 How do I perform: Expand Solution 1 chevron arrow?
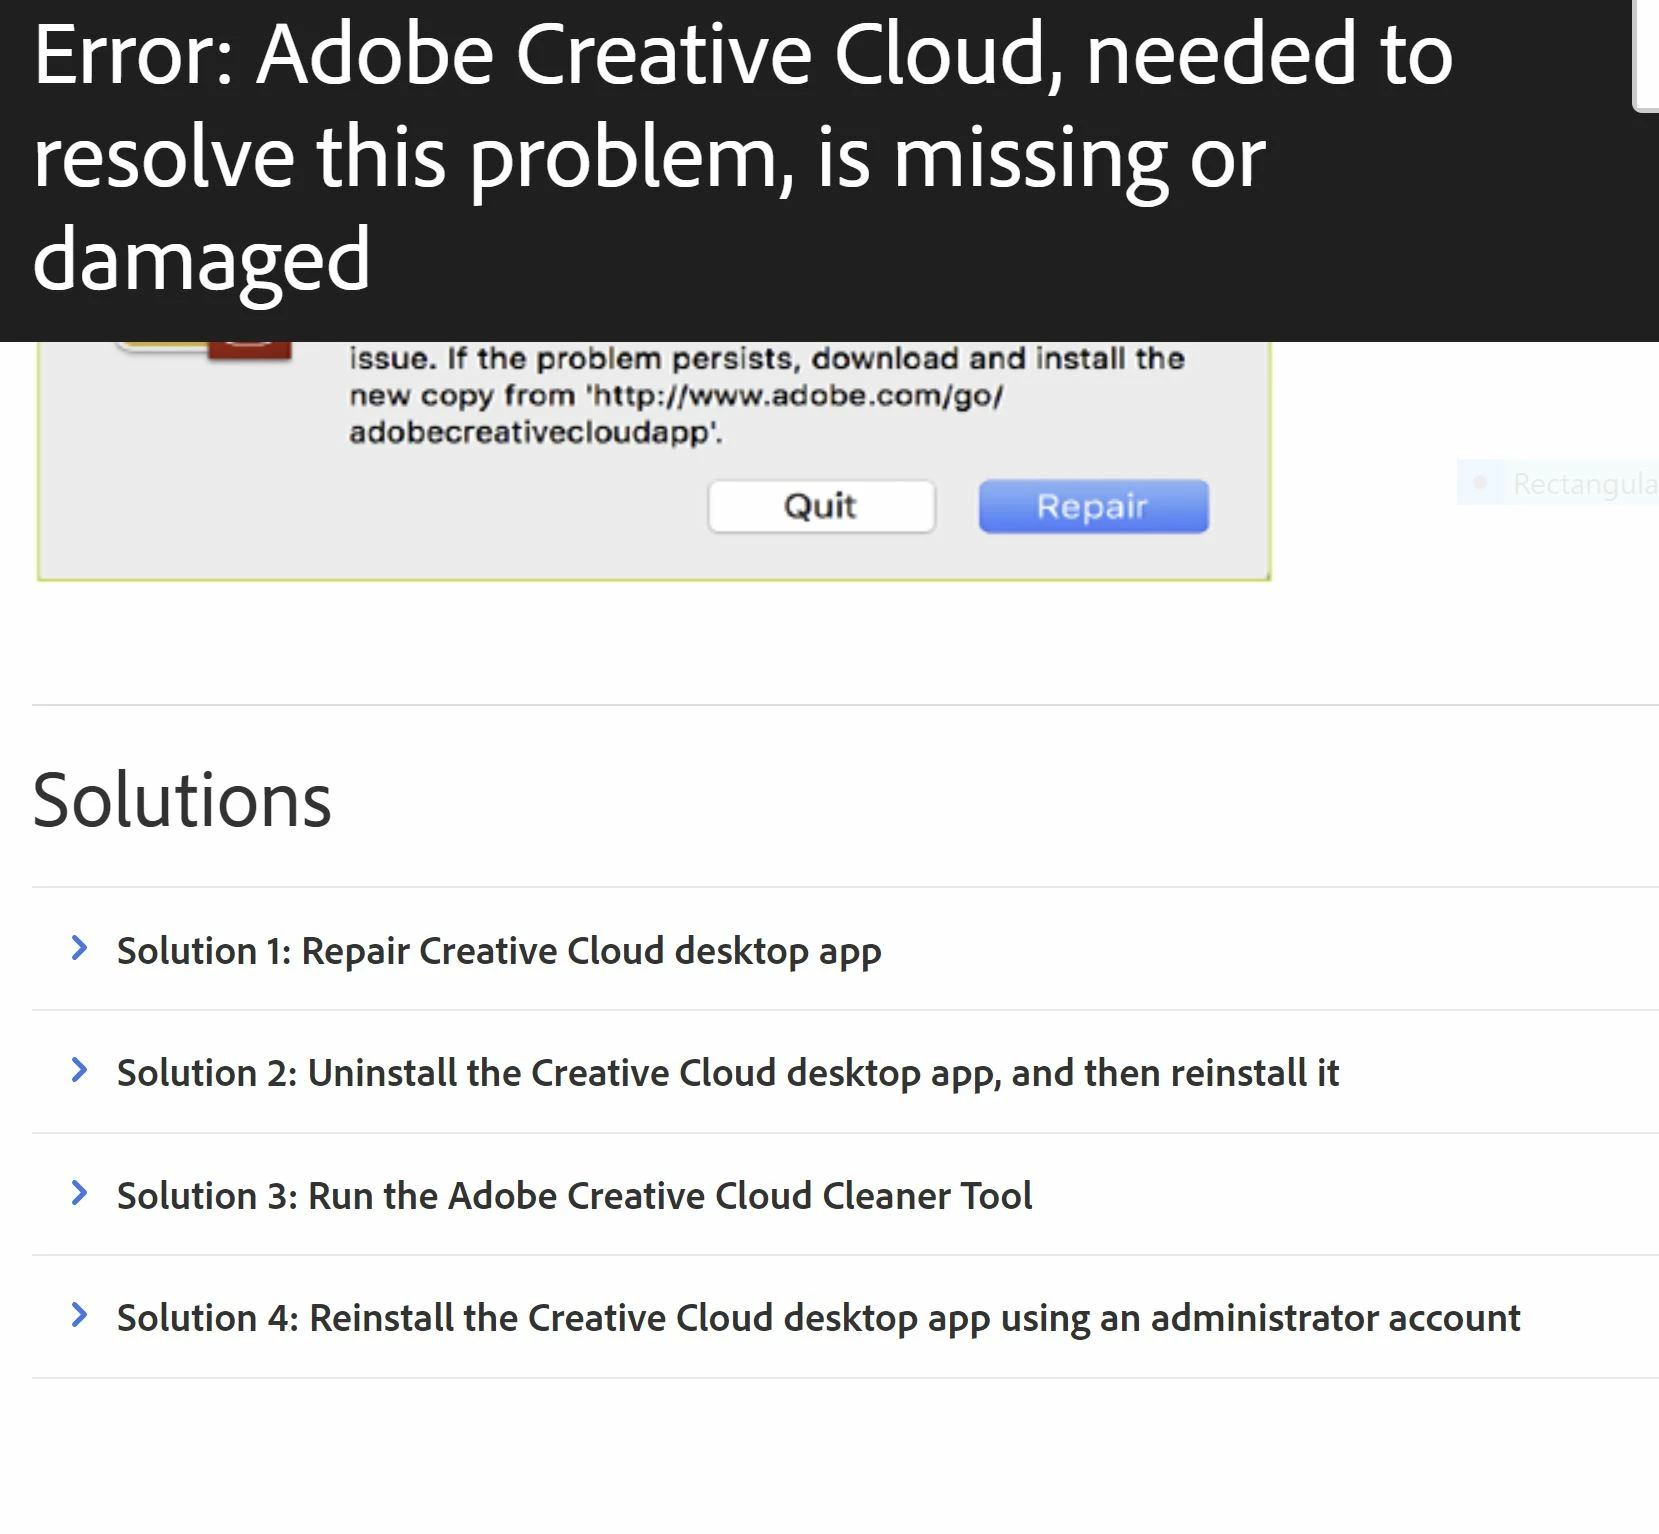click(x=80, y=947)
